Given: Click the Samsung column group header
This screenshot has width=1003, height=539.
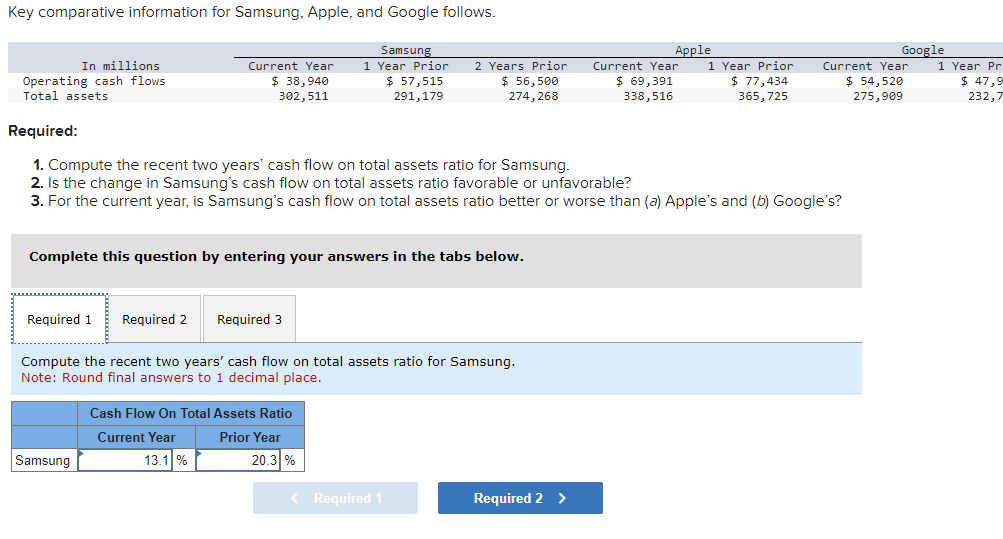Looking at the screenshot, I should pyautogui.click(x=406, y=50).
